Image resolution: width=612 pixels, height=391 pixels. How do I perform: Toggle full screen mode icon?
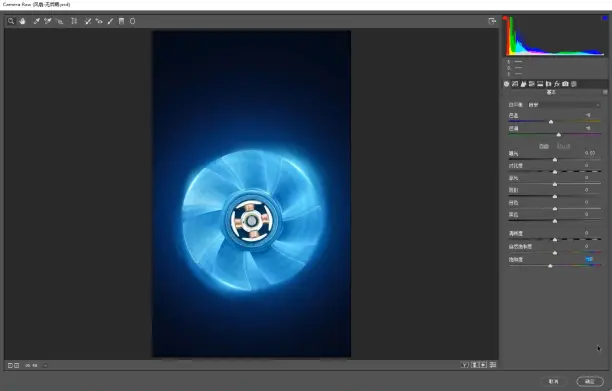point(492,21)
